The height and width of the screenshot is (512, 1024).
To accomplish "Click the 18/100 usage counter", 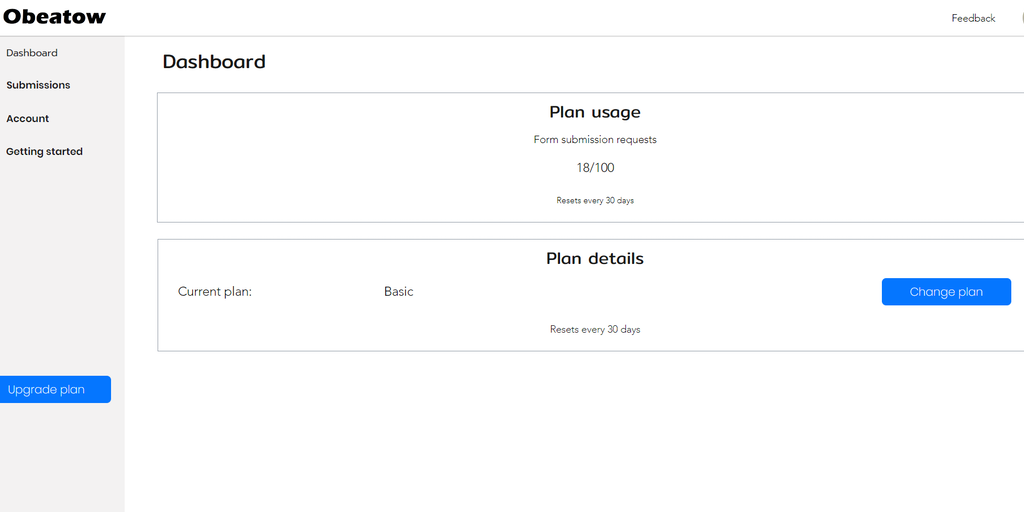I will (595, 168).
